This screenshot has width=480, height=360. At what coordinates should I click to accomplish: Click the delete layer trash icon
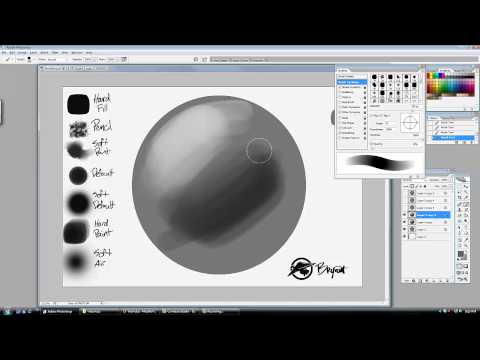click(x=447, y=281)
